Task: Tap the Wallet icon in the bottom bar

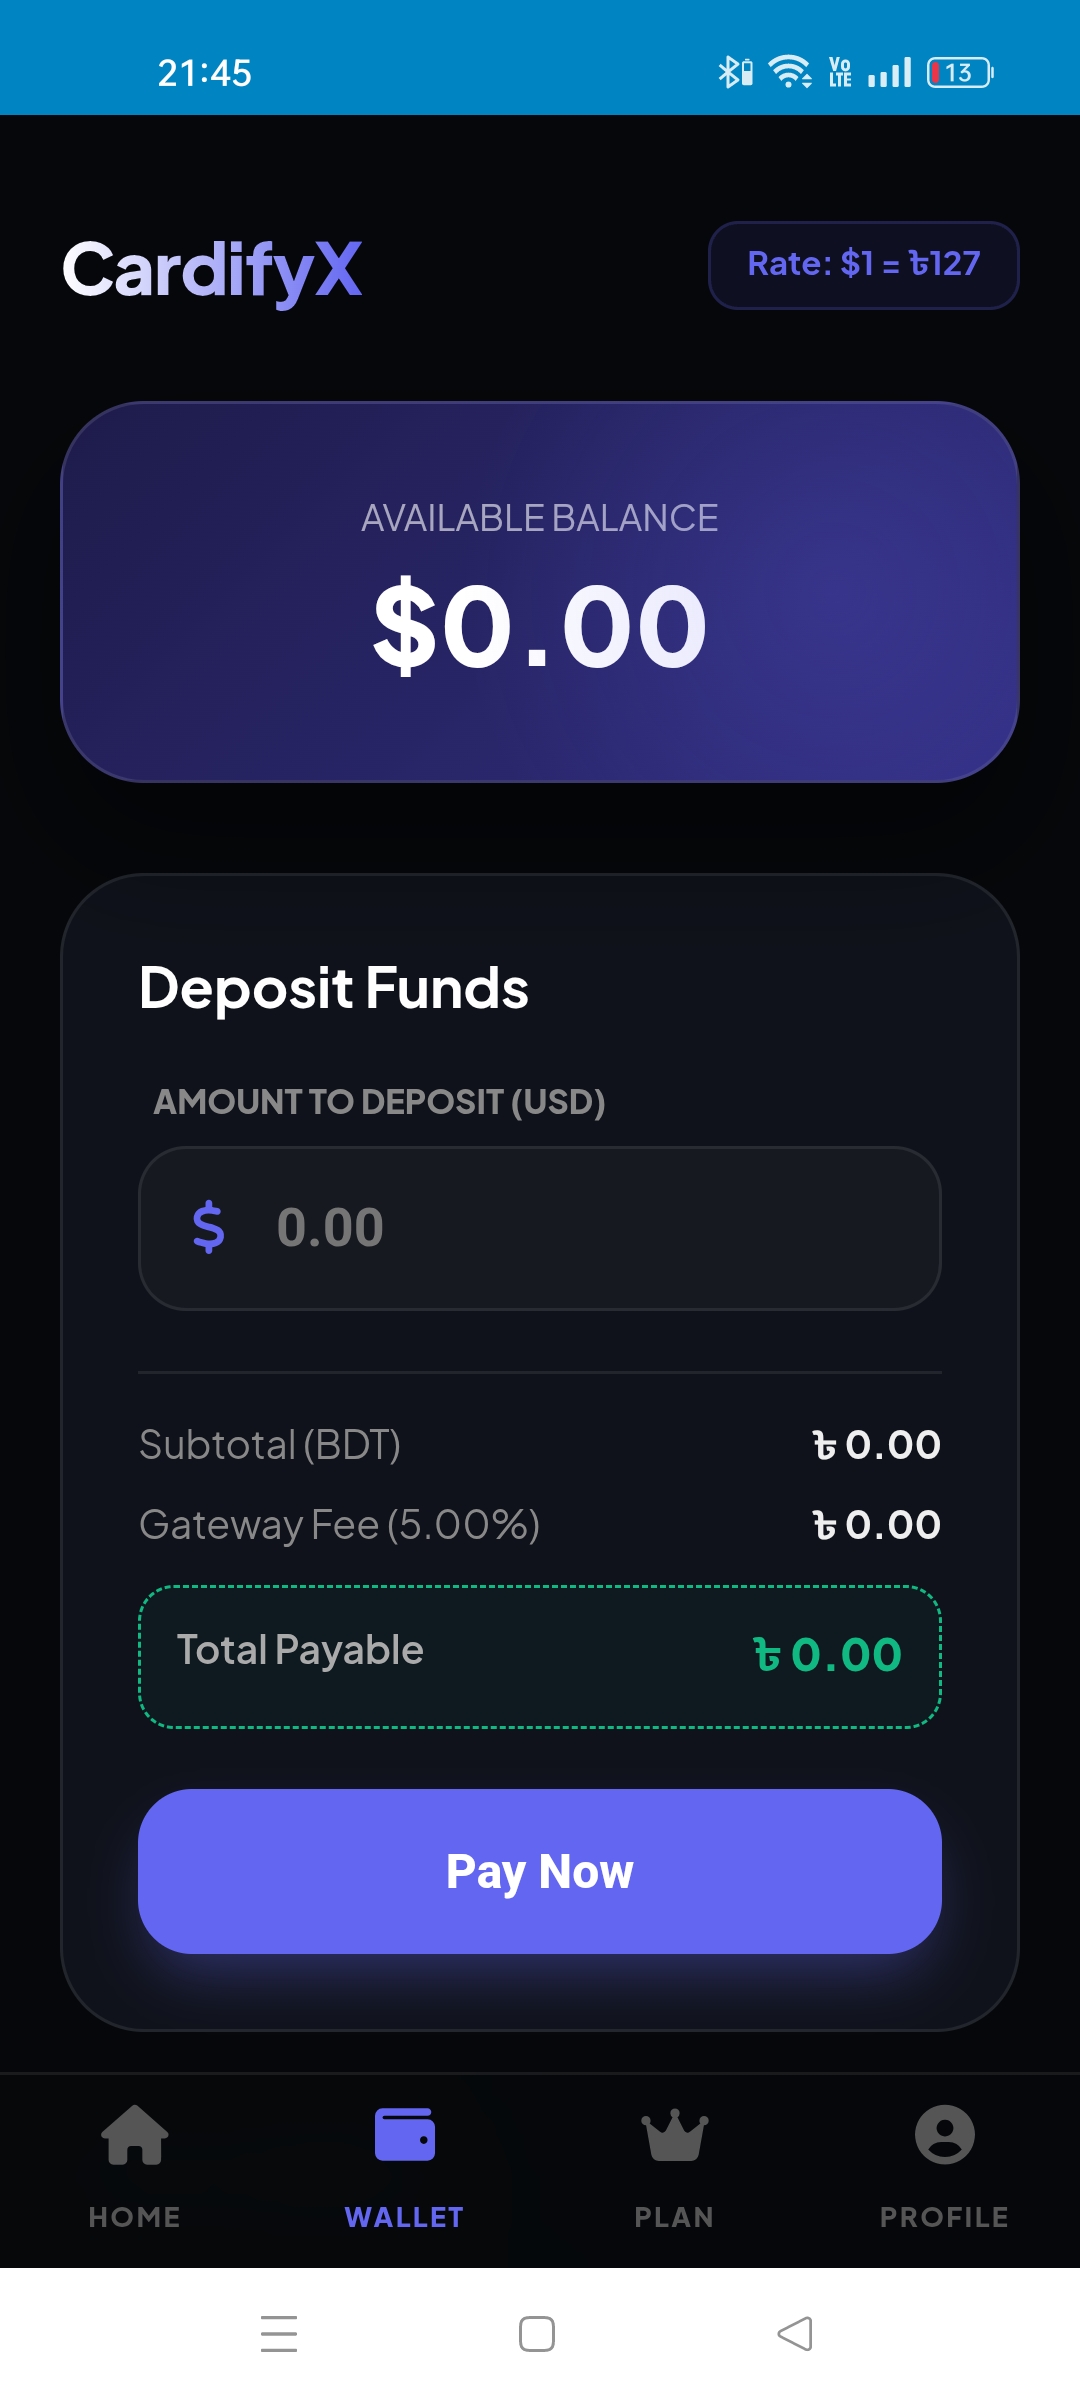Action: click(x=405, y=2134)
